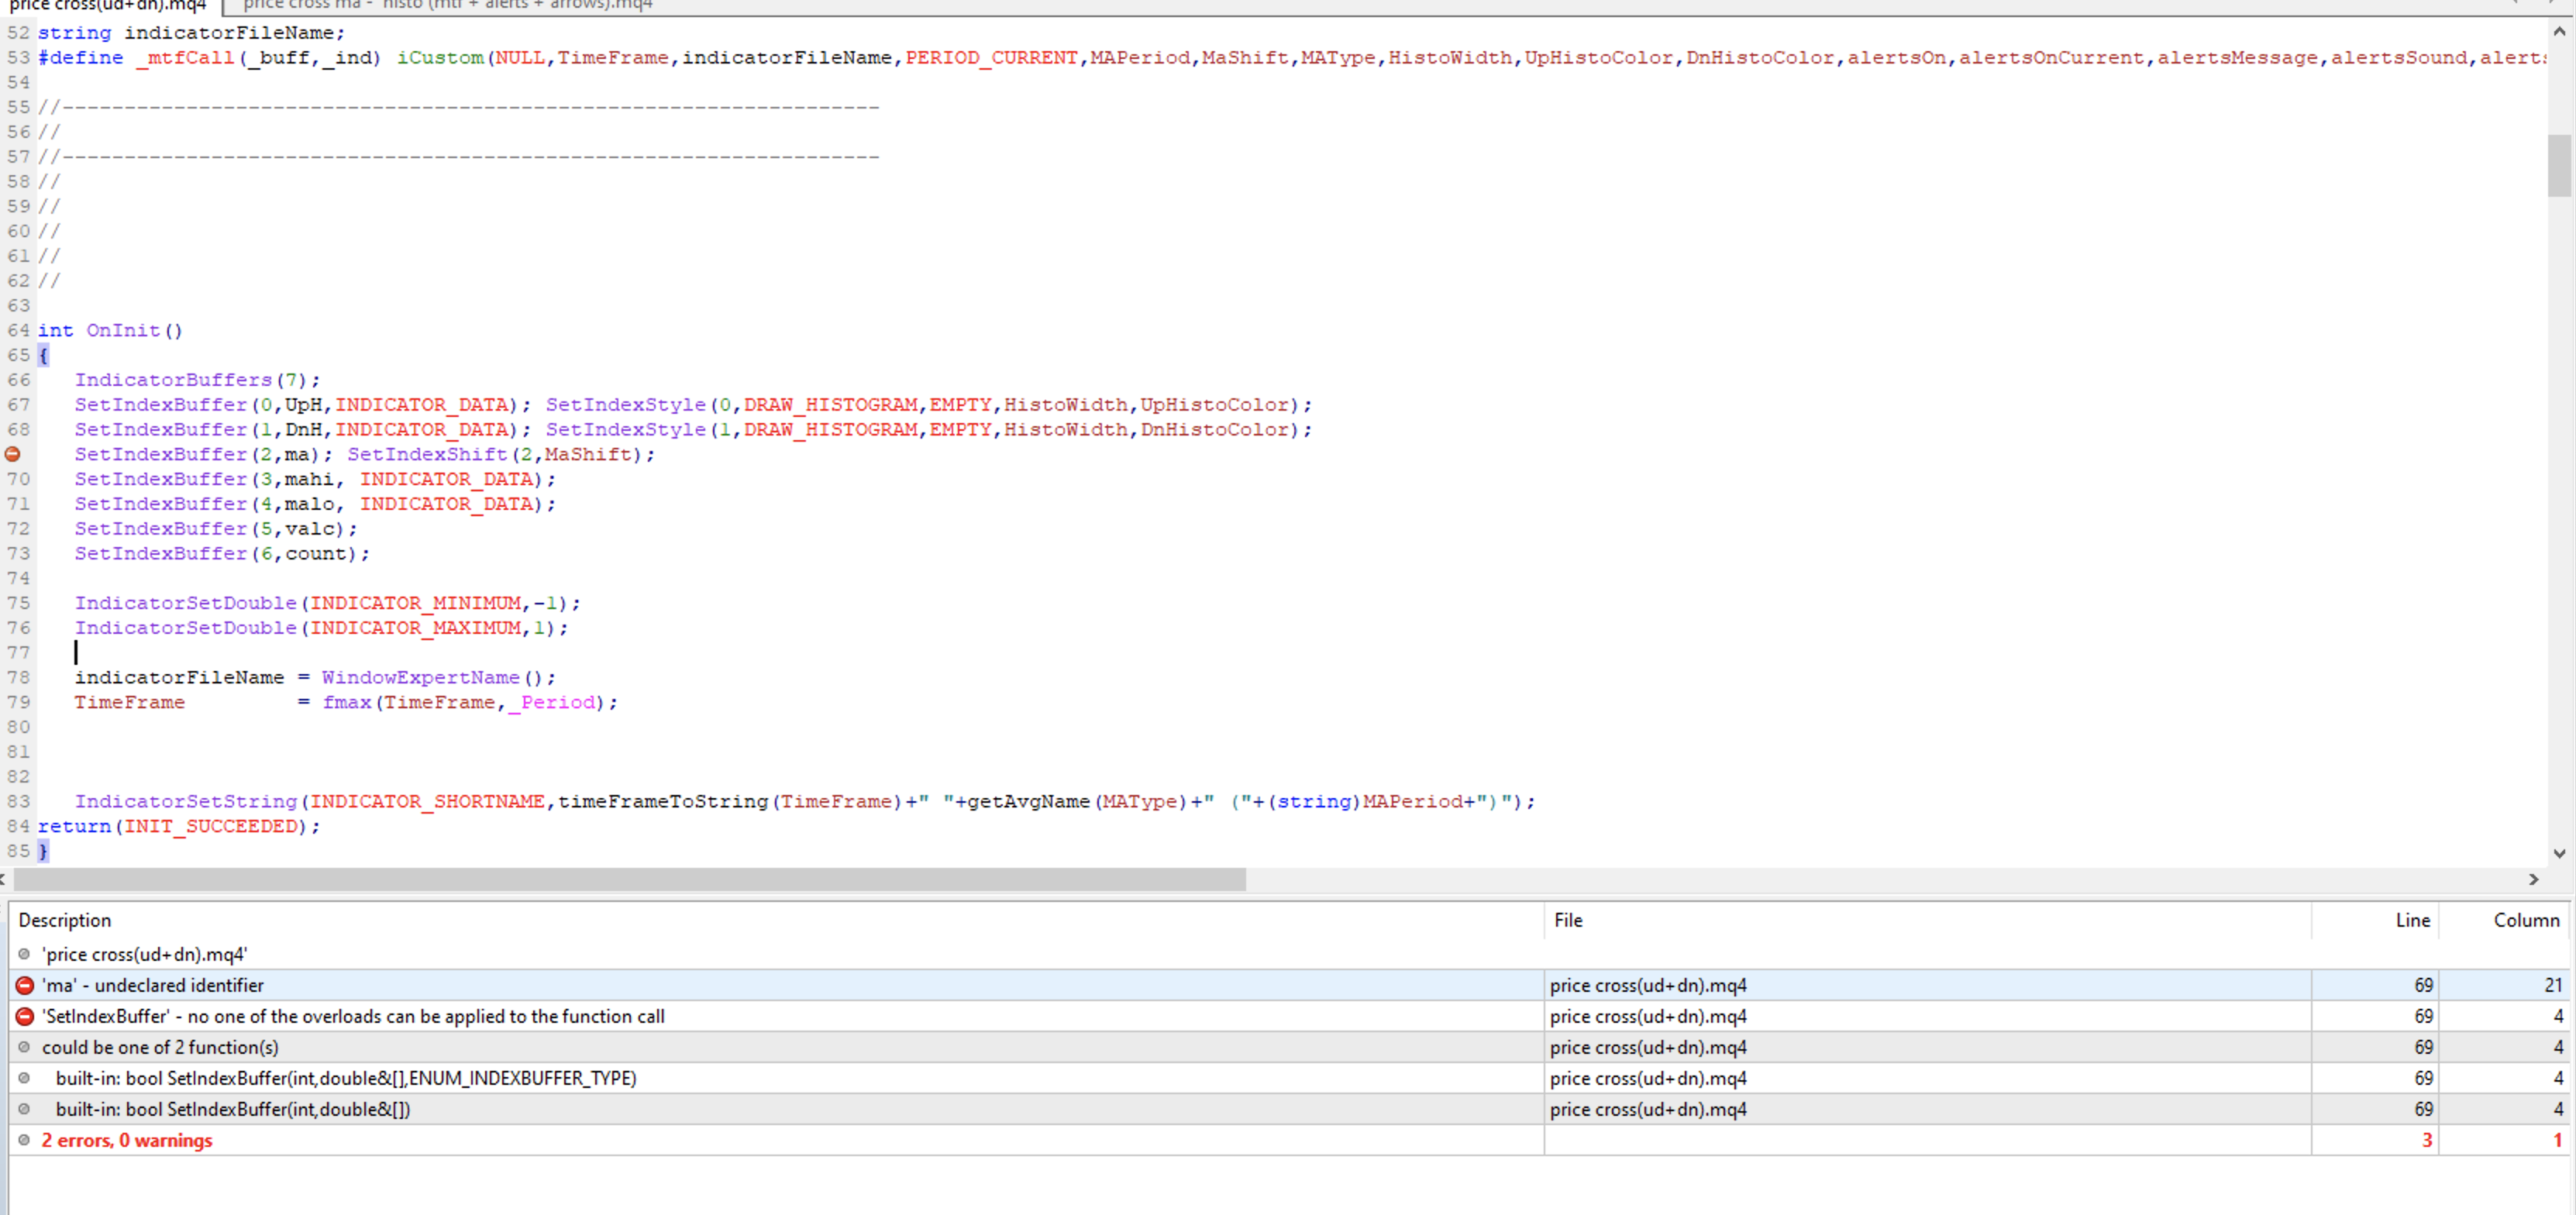2576x1215 pixels.
Task: Select 'could be one of 2 function(s)' row
Action: [x=160, y=1047]
